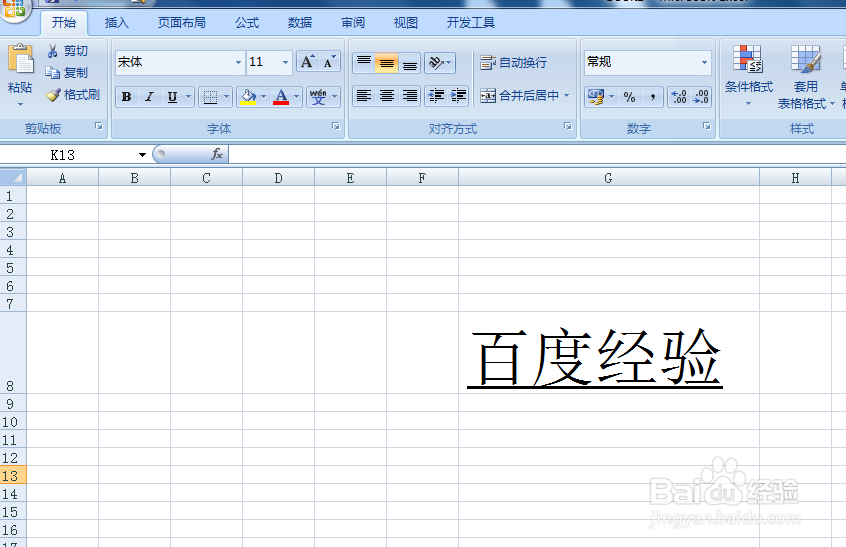The image size is (846, 547).
Task: Select row 13 header
Action: [13, 476]
